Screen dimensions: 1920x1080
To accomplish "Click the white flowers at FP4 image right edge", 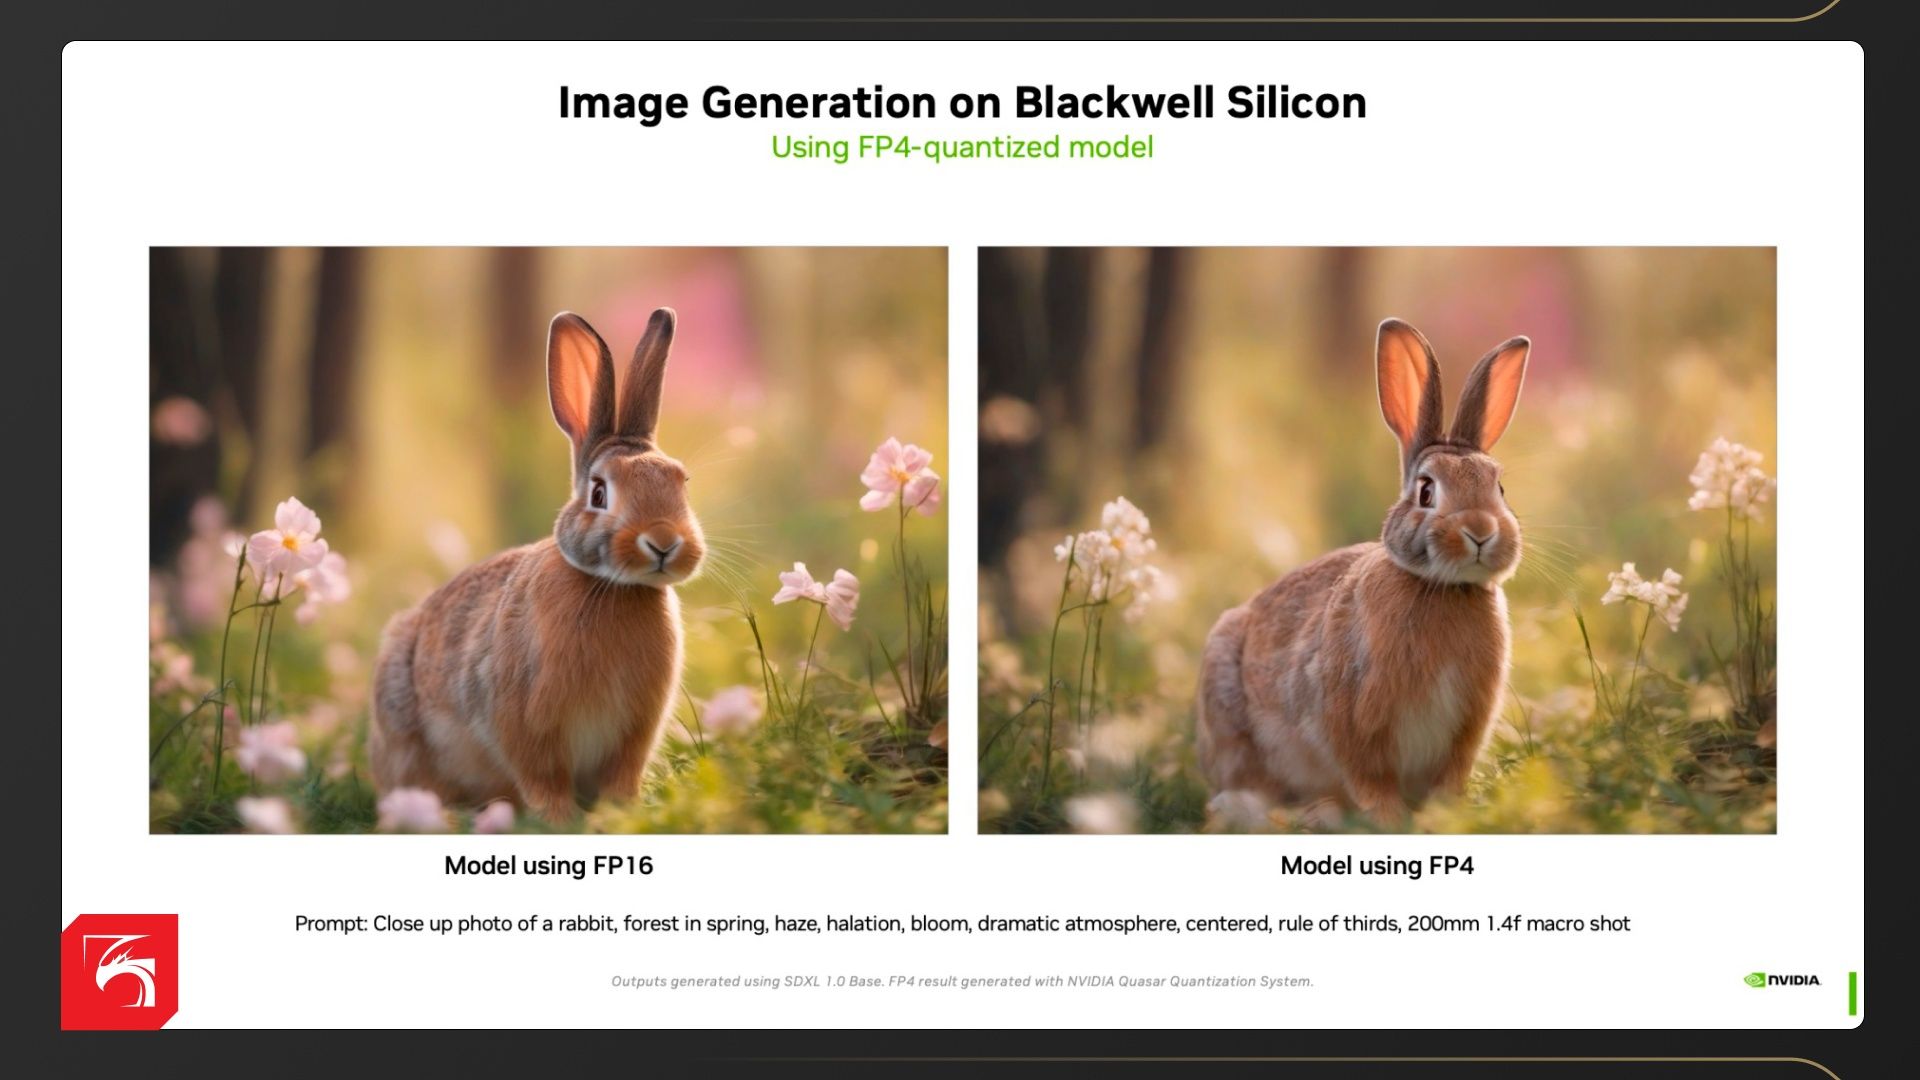I will [x=1730, y=477].
